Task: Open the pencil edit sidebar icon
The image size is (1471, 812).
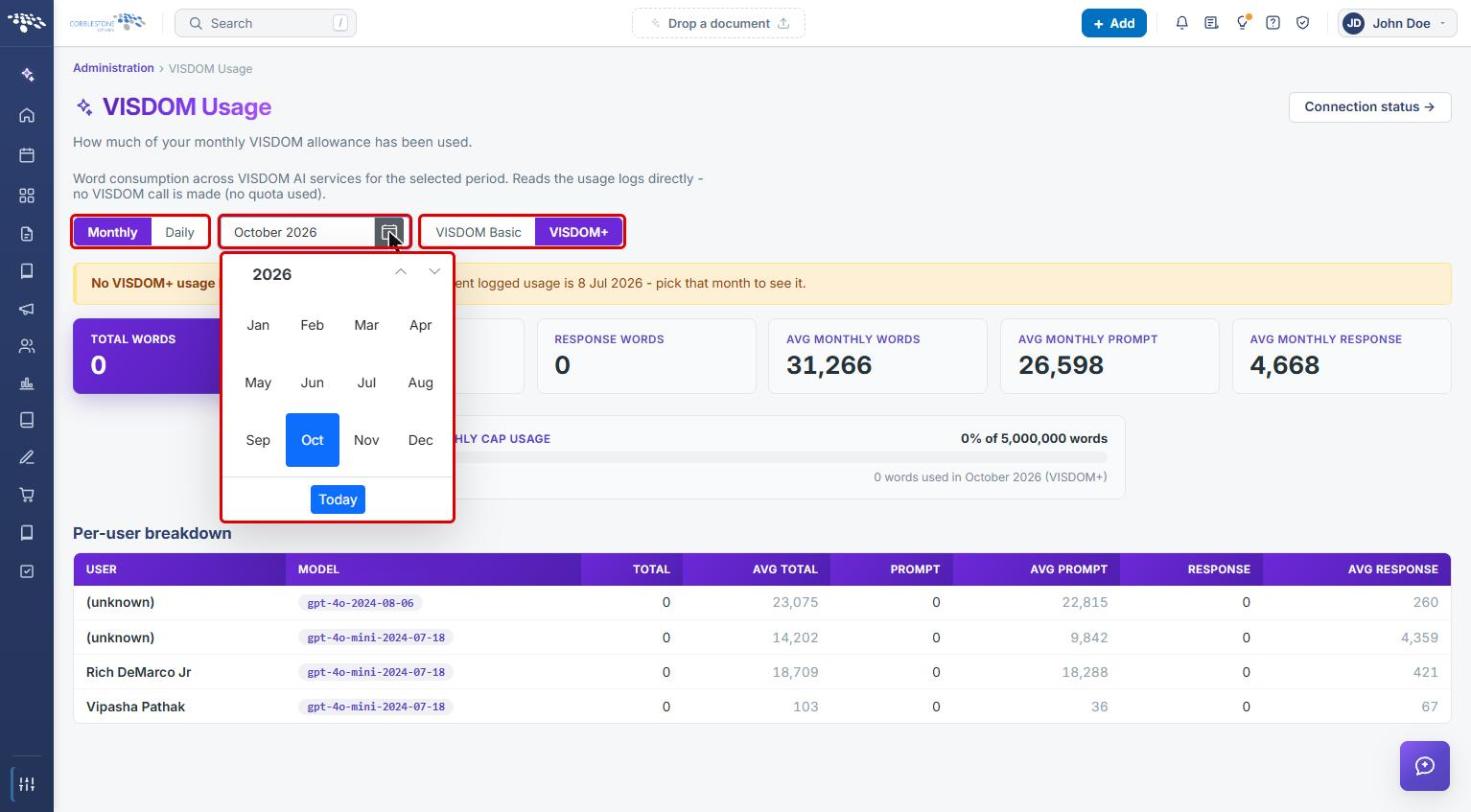Action: [27, 457]
